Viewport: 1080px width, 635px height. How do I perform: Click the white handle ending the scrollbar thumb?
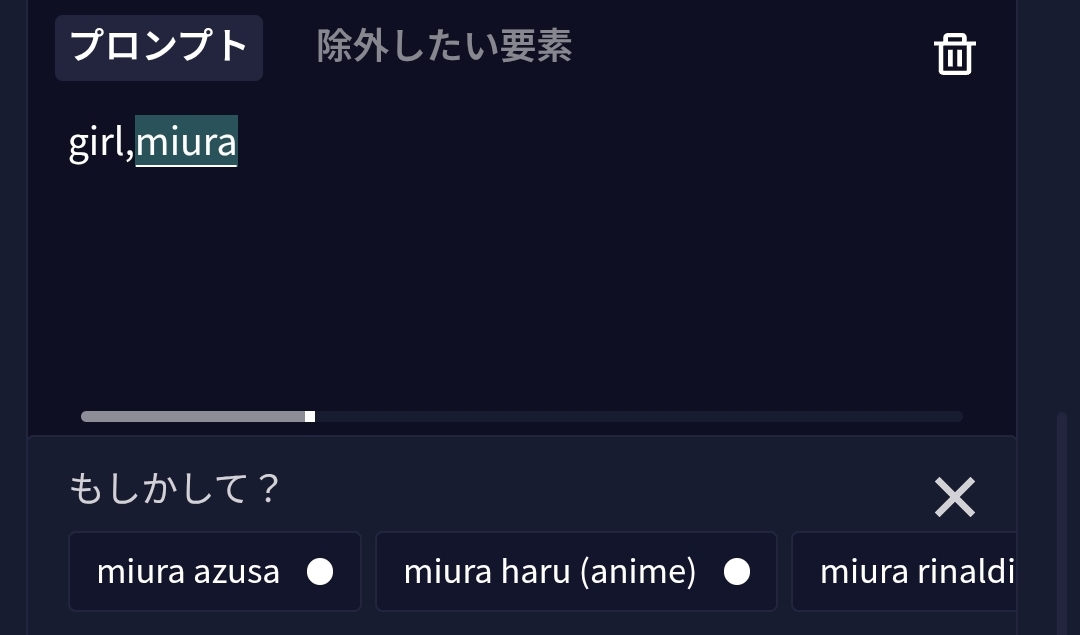click(x=310, y=416)
